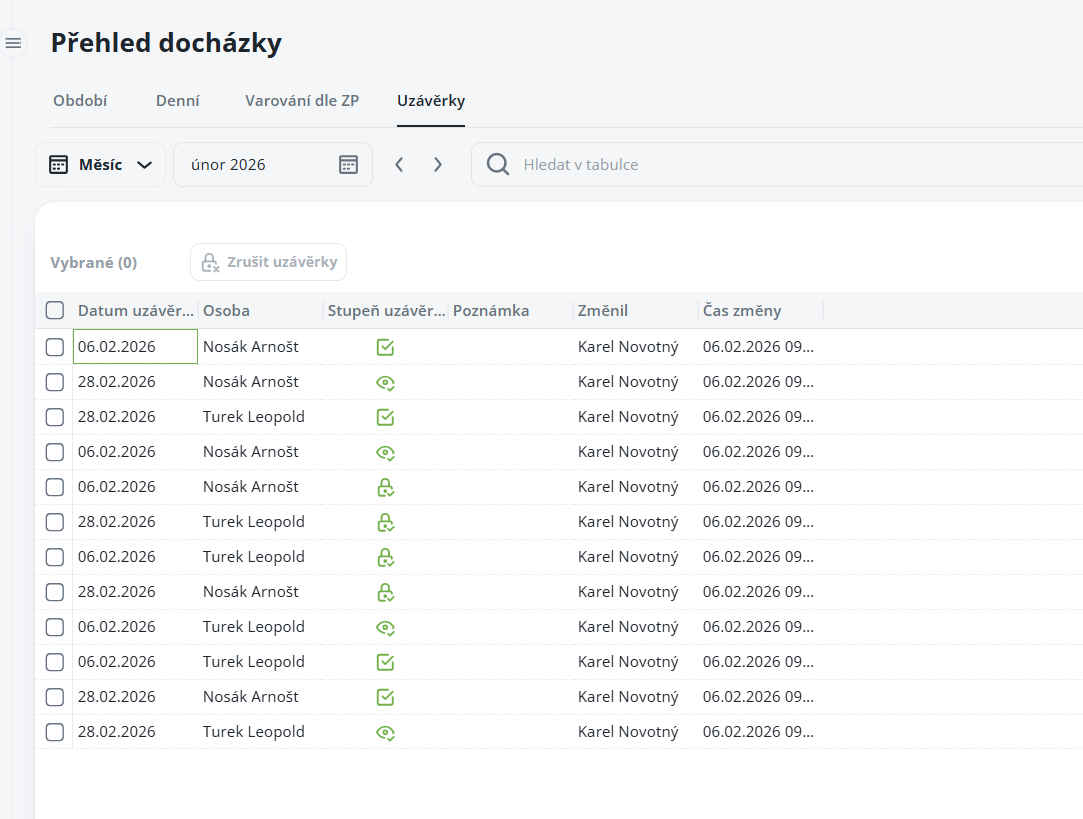This screenshot has height=819, width=1083.
Task: Click the lock status icon in fifth row
Action: tap(385, 487)
